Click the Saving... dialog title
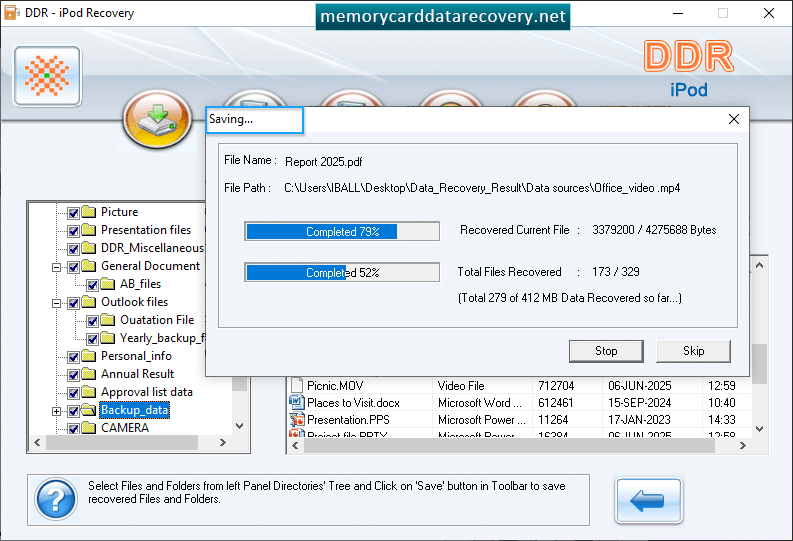Image resolution: width=793 pixels, height=541 pixels. [231, 119]
